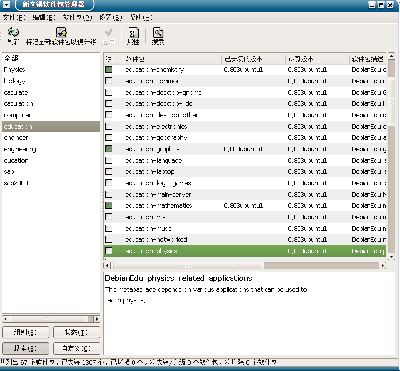Click the package list horizontal scrollbar right arrow

[383, 266]
